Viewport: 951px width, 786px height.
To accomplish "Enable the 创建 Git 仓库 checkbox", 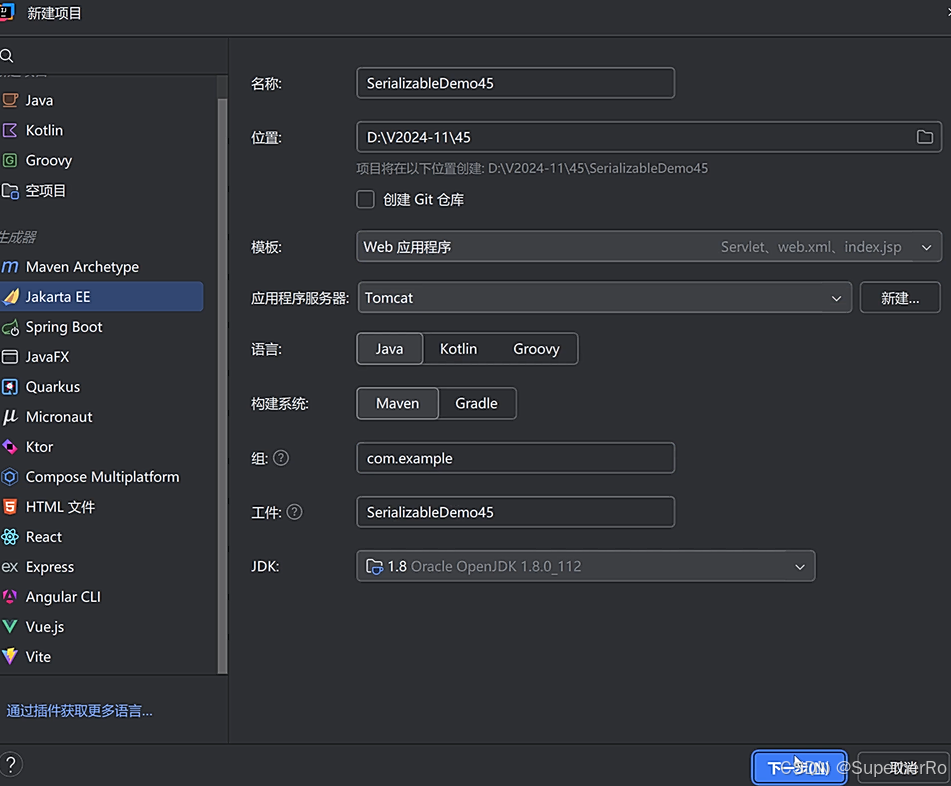I will (365, 200).
